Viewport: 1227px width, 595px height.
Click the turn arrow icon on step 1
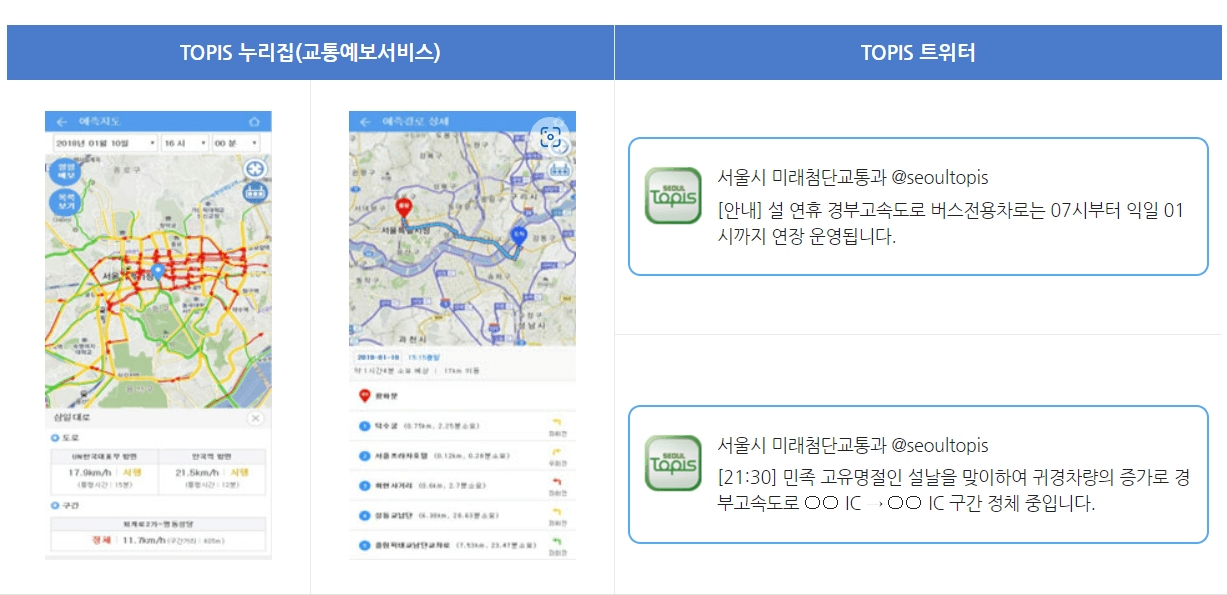click(557, 424)
